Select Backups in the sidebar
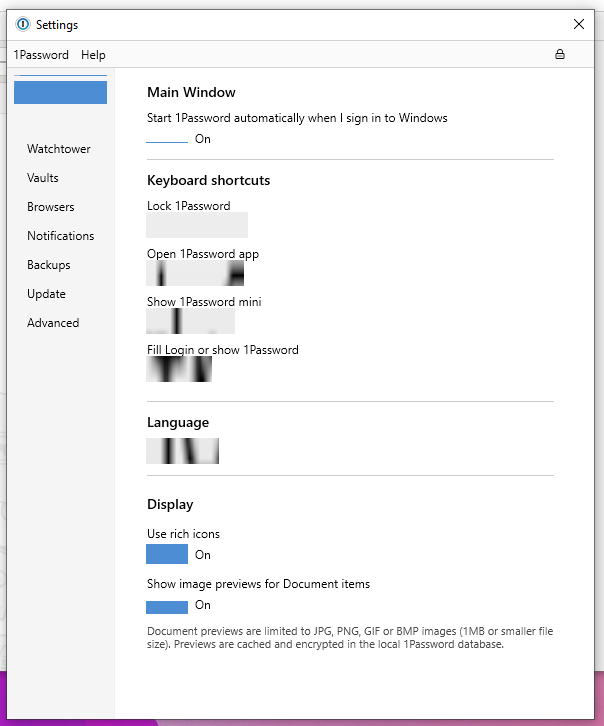This screenshot has width=604, height=726. pos(49,265)
